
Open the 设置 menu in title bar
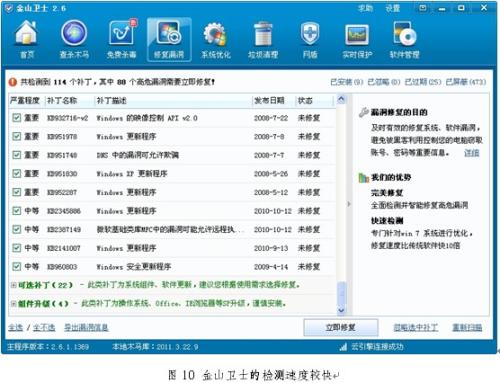393,8
